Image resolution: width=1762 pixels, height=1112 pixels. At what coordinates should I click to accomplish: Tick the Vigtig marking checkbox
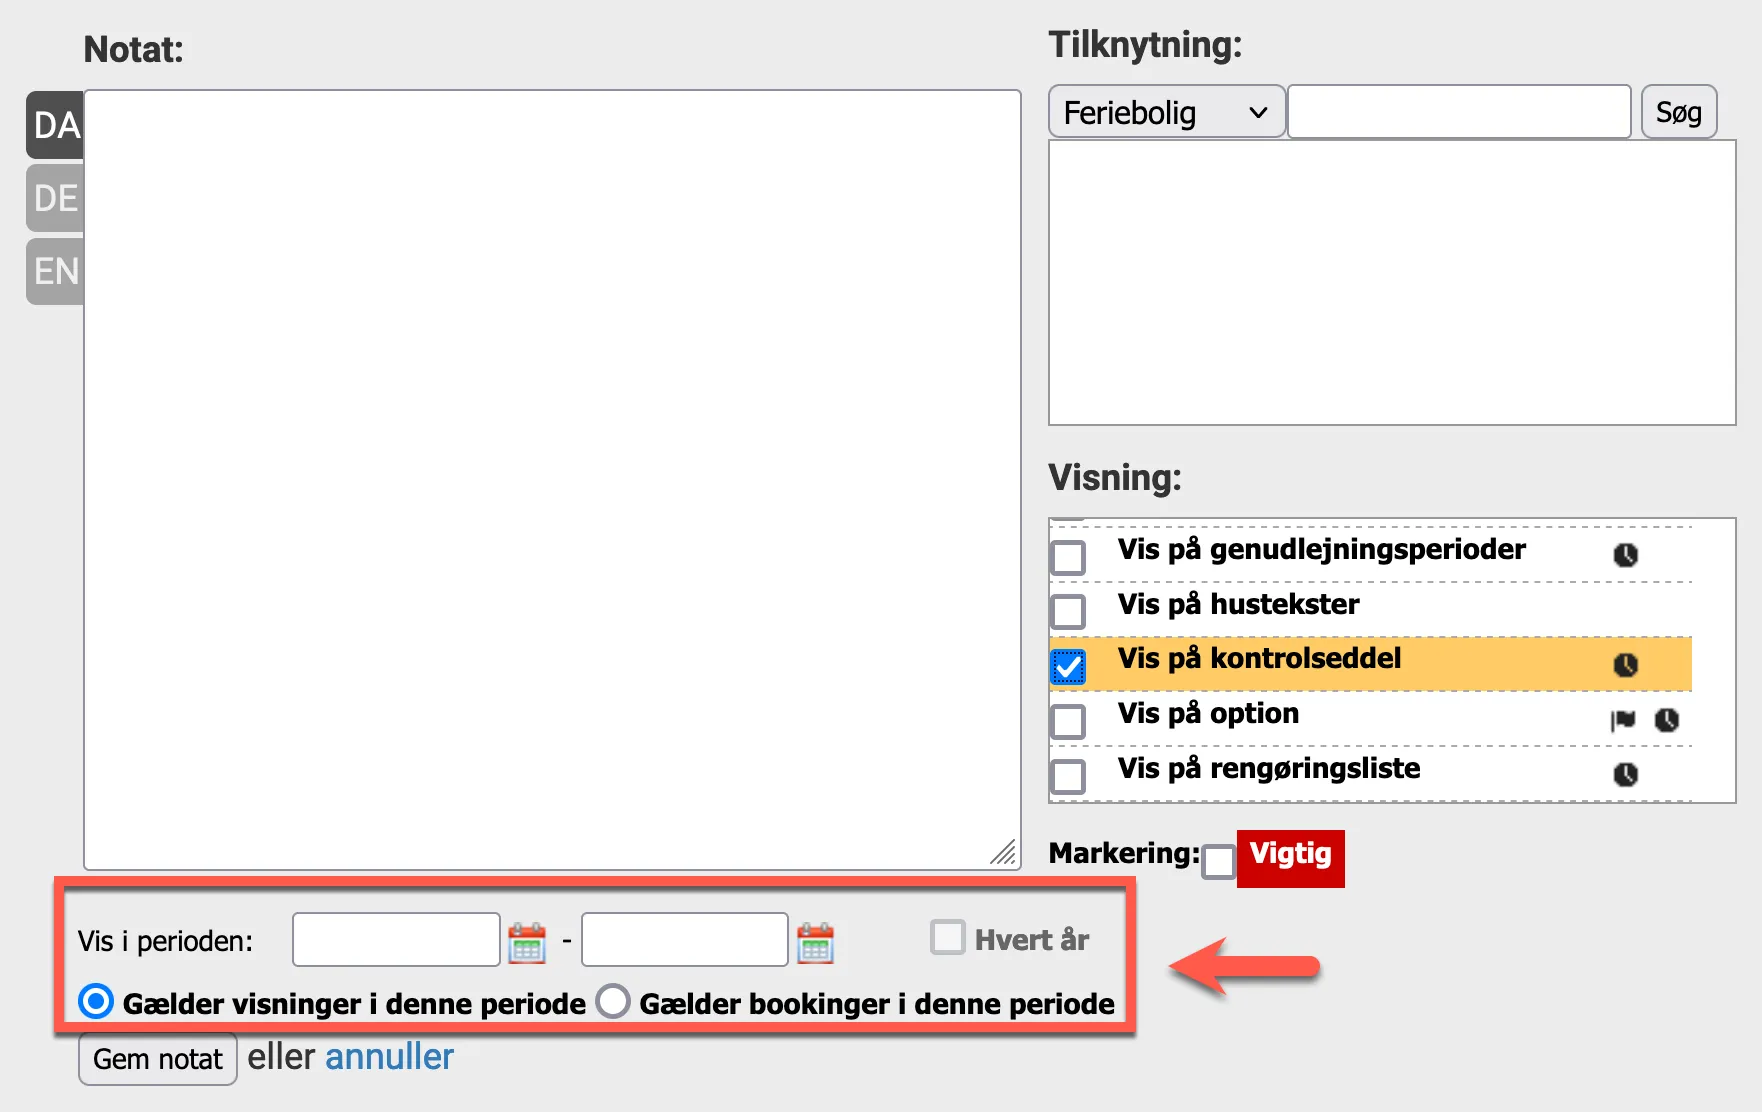tap(1218, 861)
